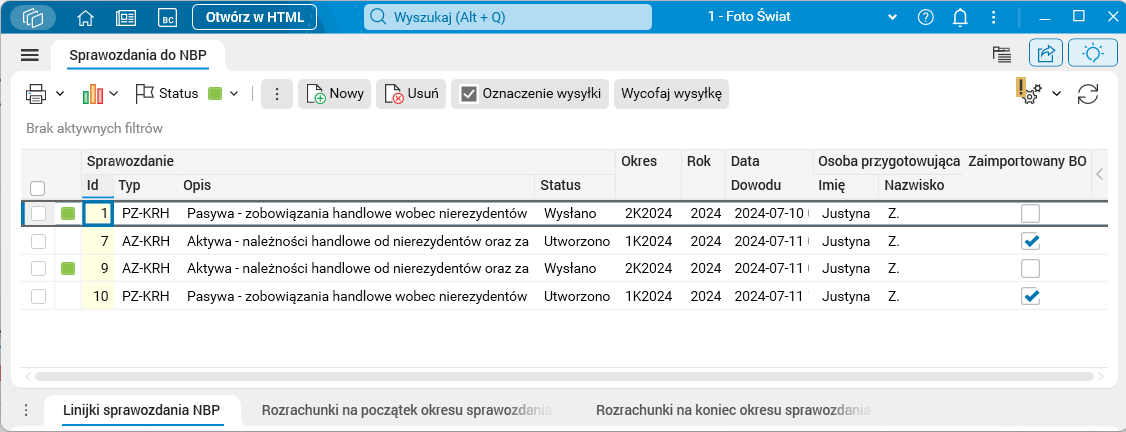Screen dimensions: 1126x432
Task: Toggle Zaimportowany BO checkbox for Id 7
Action: (x=1030, y=241)
